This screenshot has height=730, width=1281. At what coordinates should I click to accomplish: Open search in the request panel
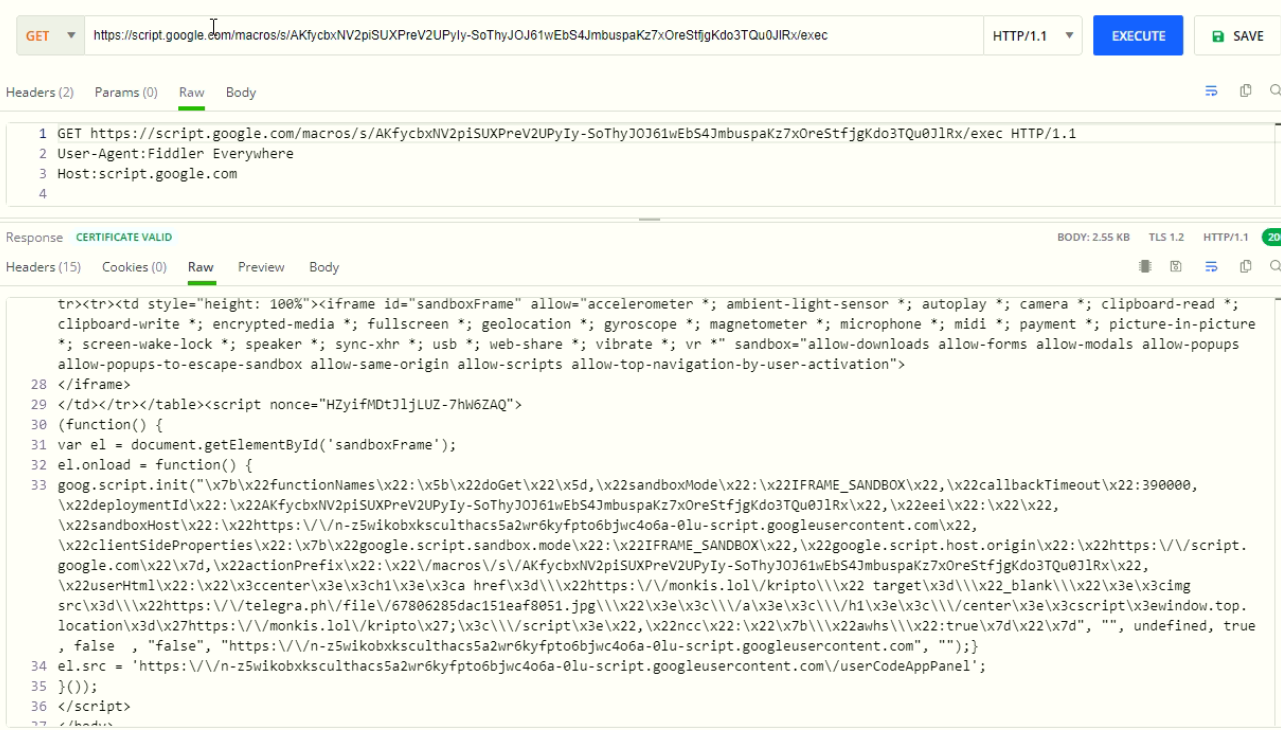pyautogui.click(x=1275, y=91)
